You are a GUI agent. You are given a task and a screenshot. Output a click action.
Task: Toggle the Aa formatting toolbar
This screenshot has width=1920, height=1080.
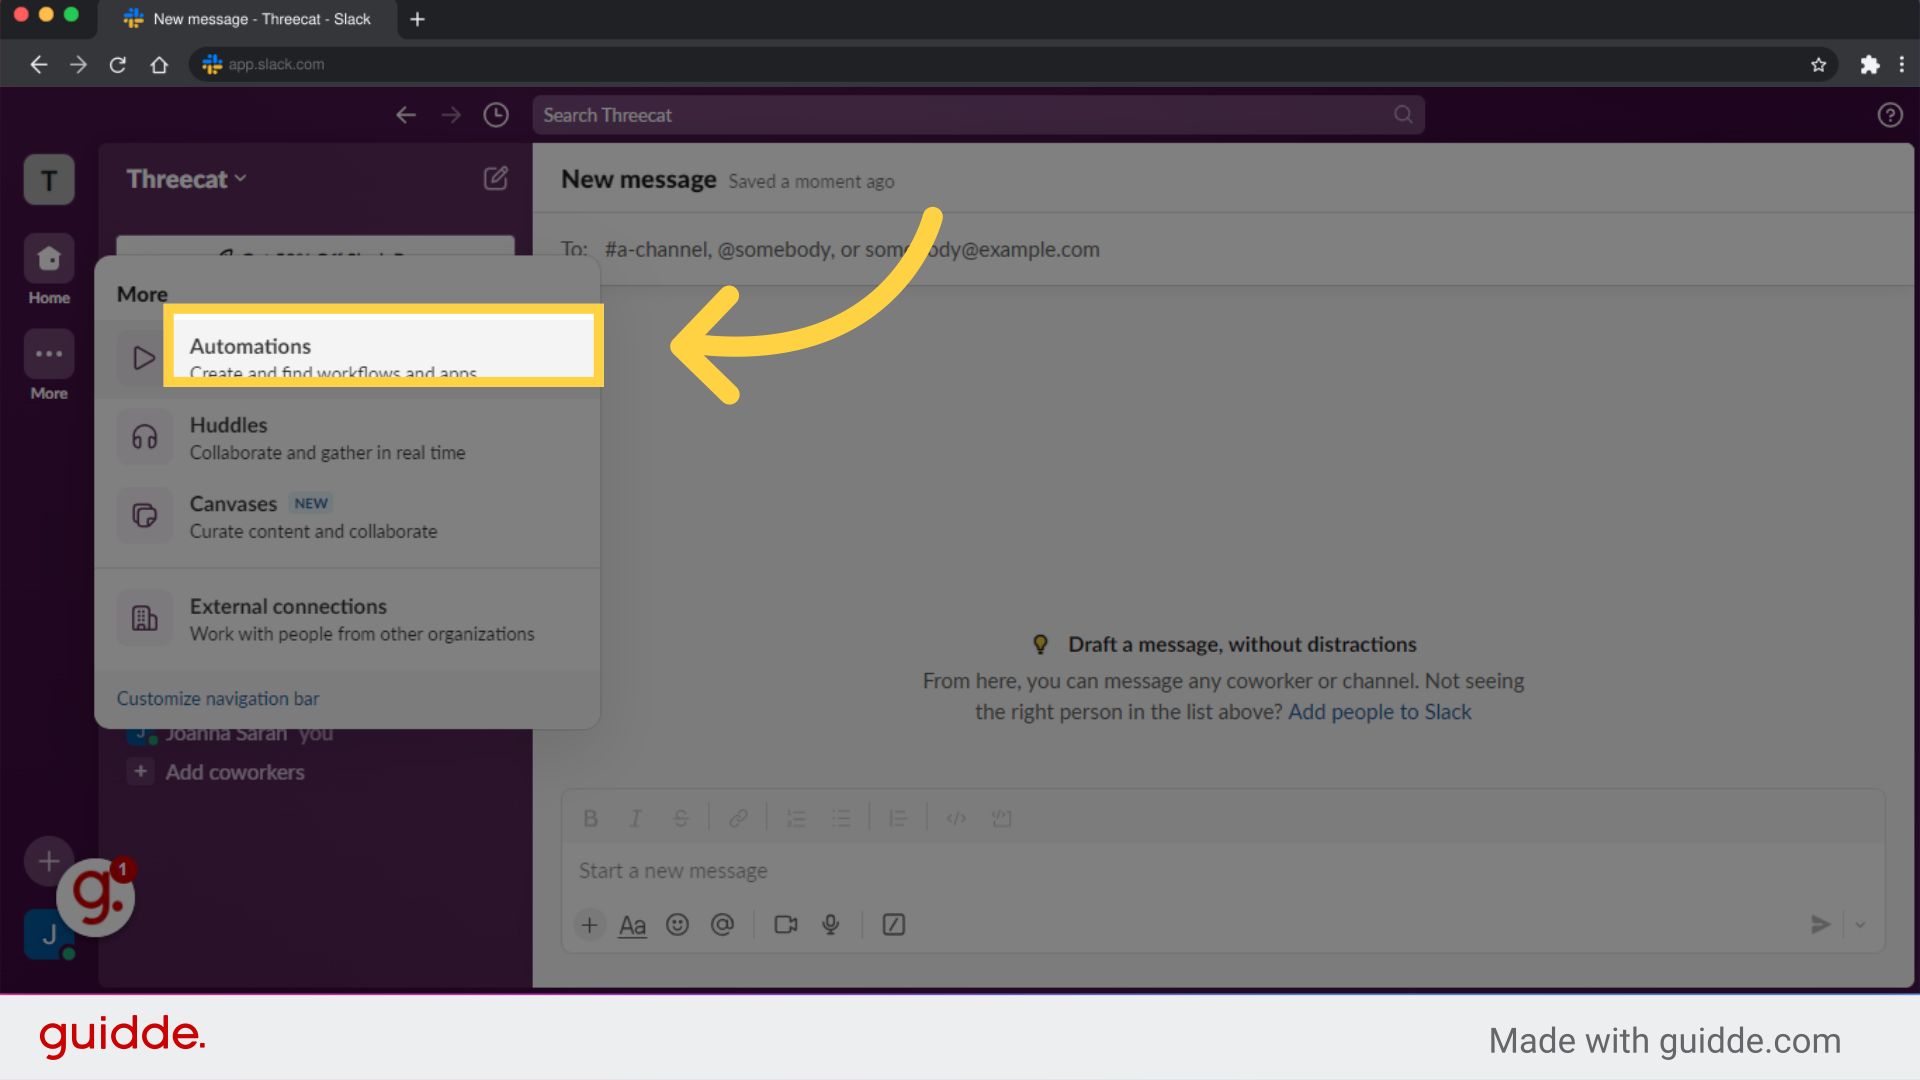tap(632, 925)
